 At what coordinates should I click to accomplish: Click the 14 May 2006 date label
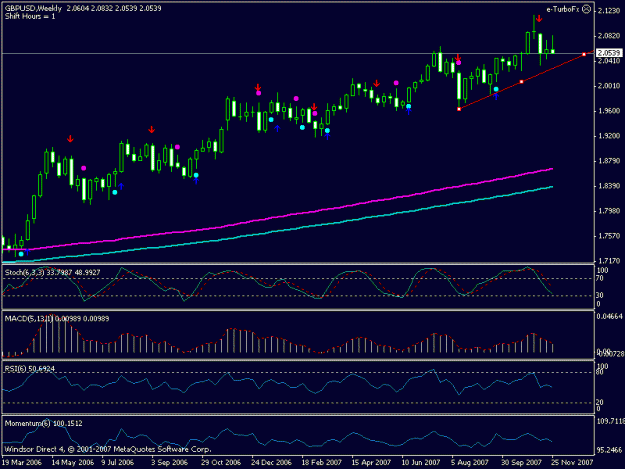click(73, 462)
